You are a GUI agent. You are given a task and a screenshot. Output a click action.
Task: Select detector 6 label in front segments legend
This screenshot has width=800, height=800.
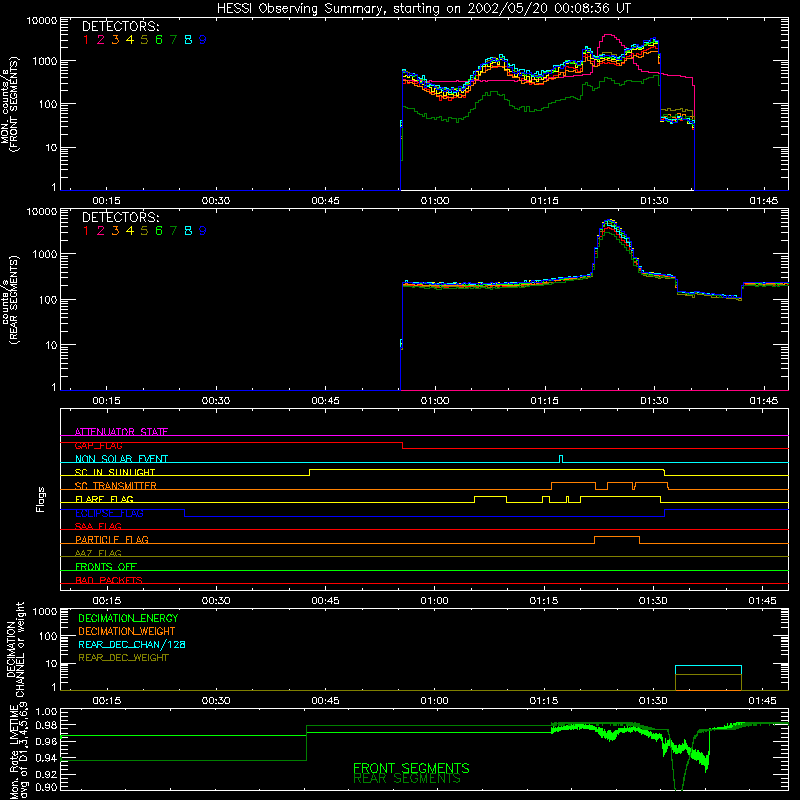[x=159, y=39]
